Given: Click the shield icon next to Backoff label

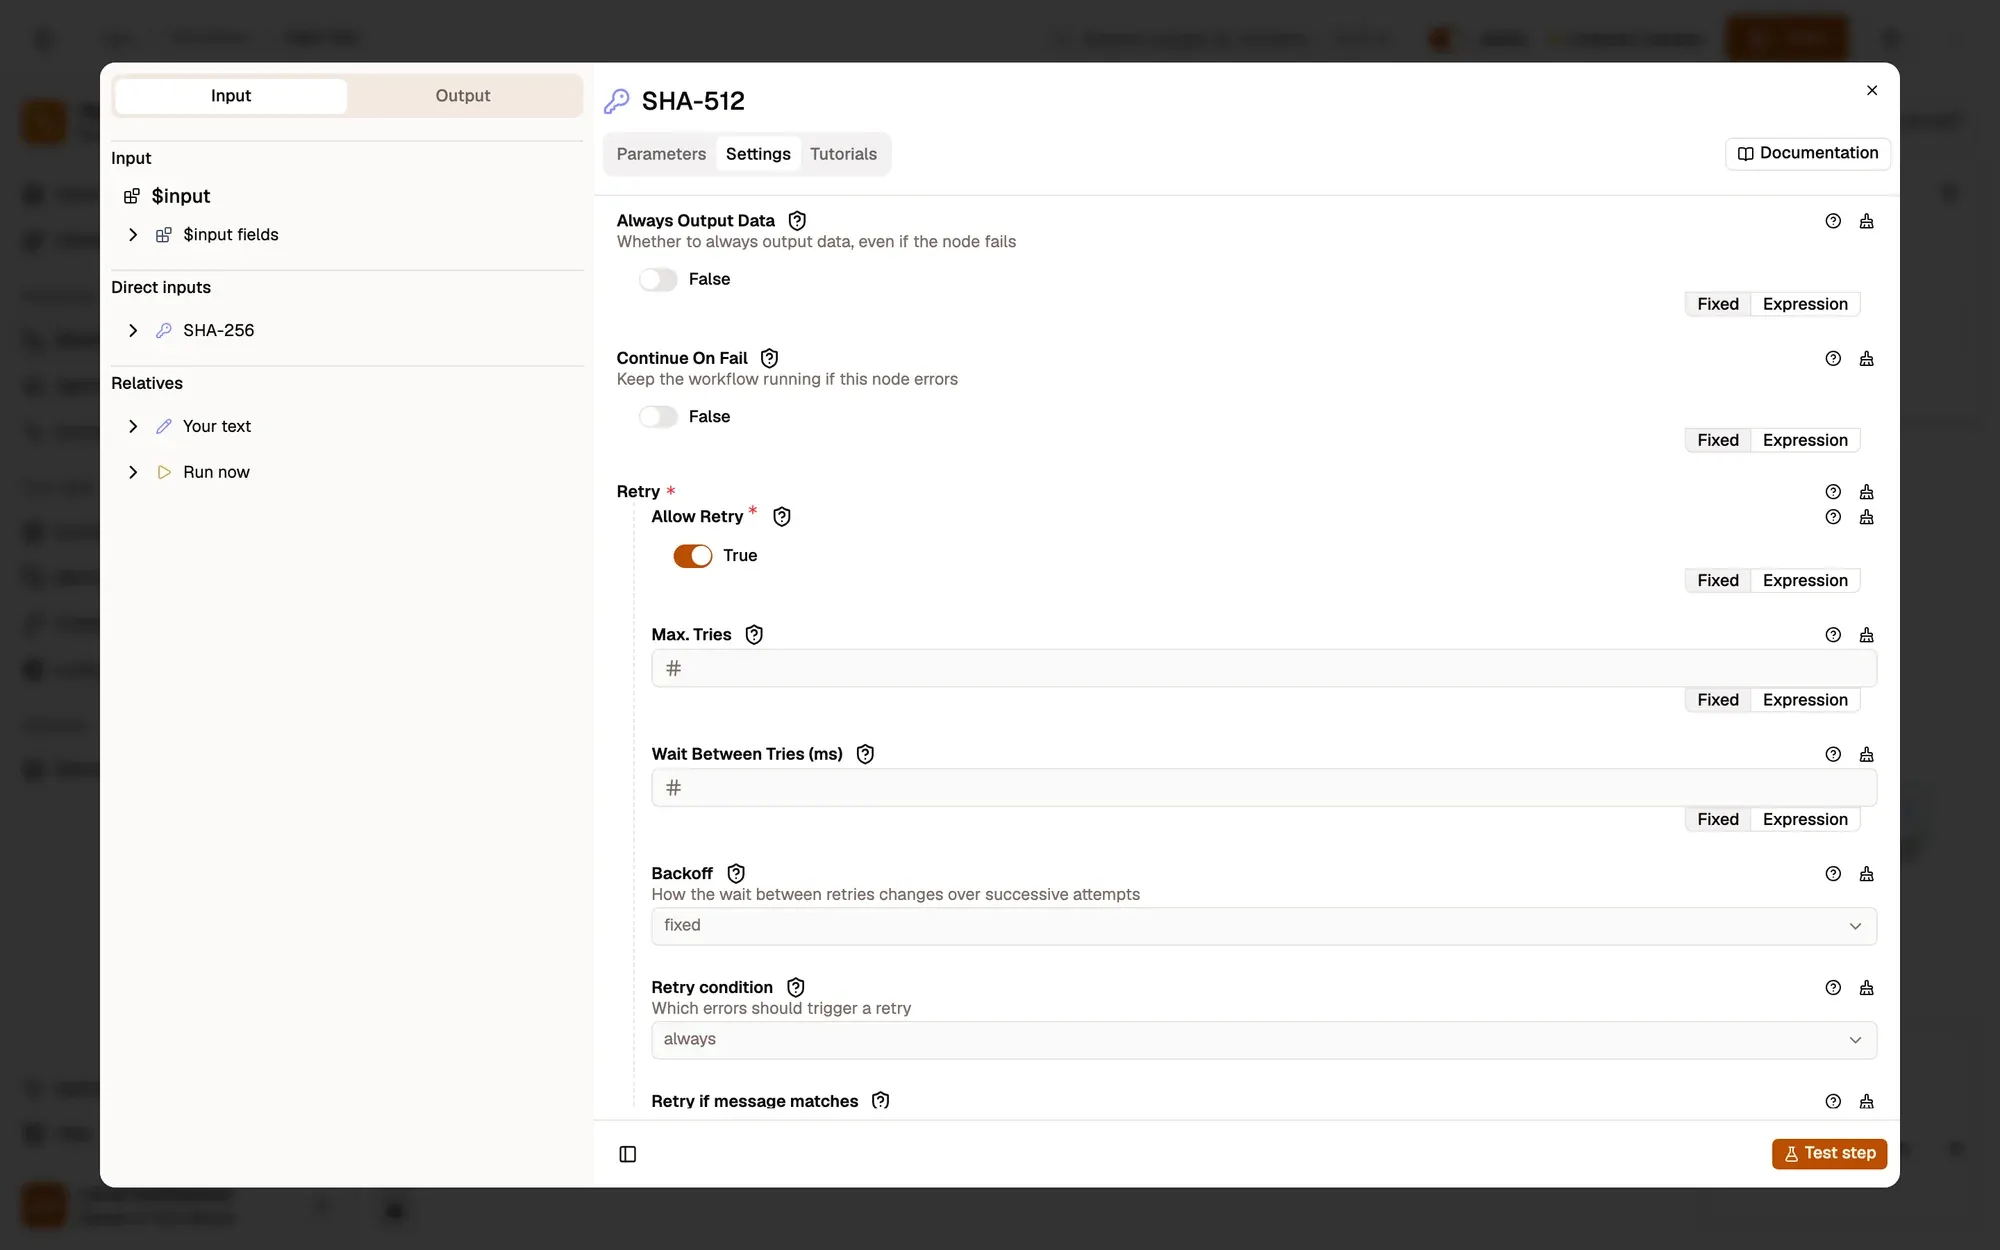Looking at the screenshot, I should 736,874.
